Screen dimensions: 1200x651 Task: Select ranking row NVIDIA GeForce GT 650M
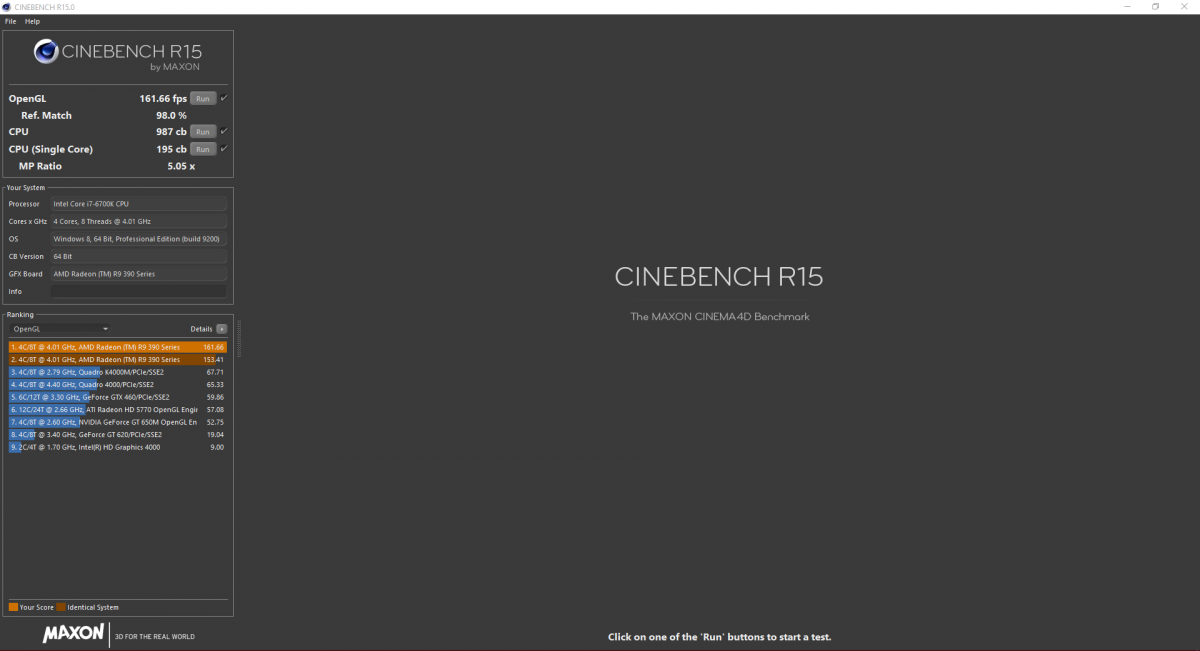tap(118, 422)
